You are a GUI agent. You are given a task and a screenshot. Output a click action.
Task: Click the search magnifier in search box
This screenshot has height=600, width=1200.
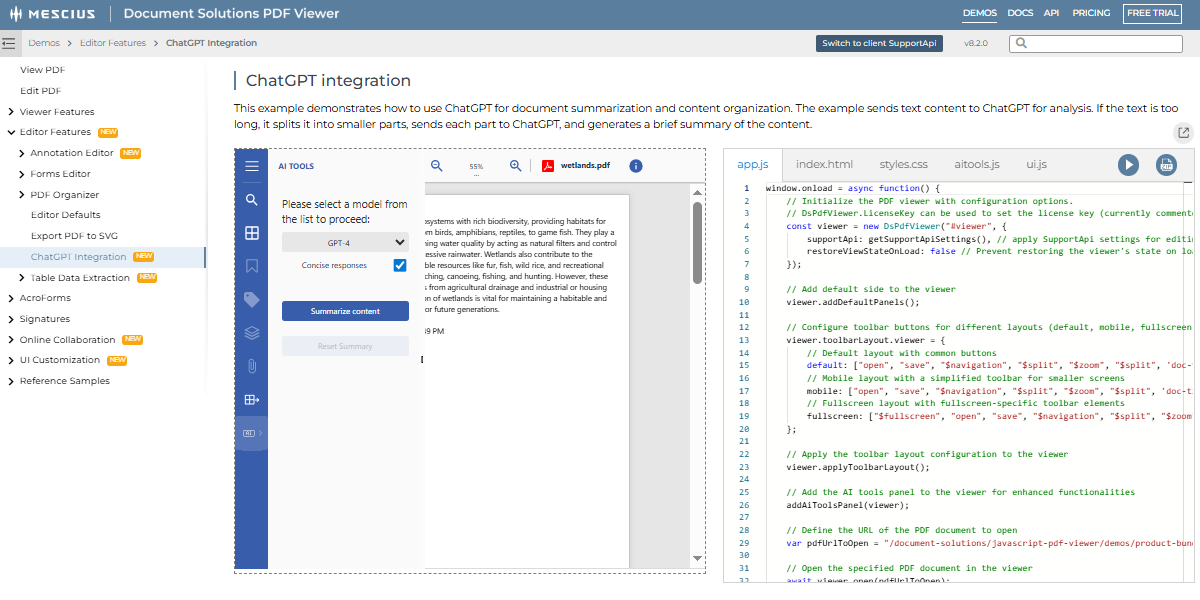[x=1020, y=43]
